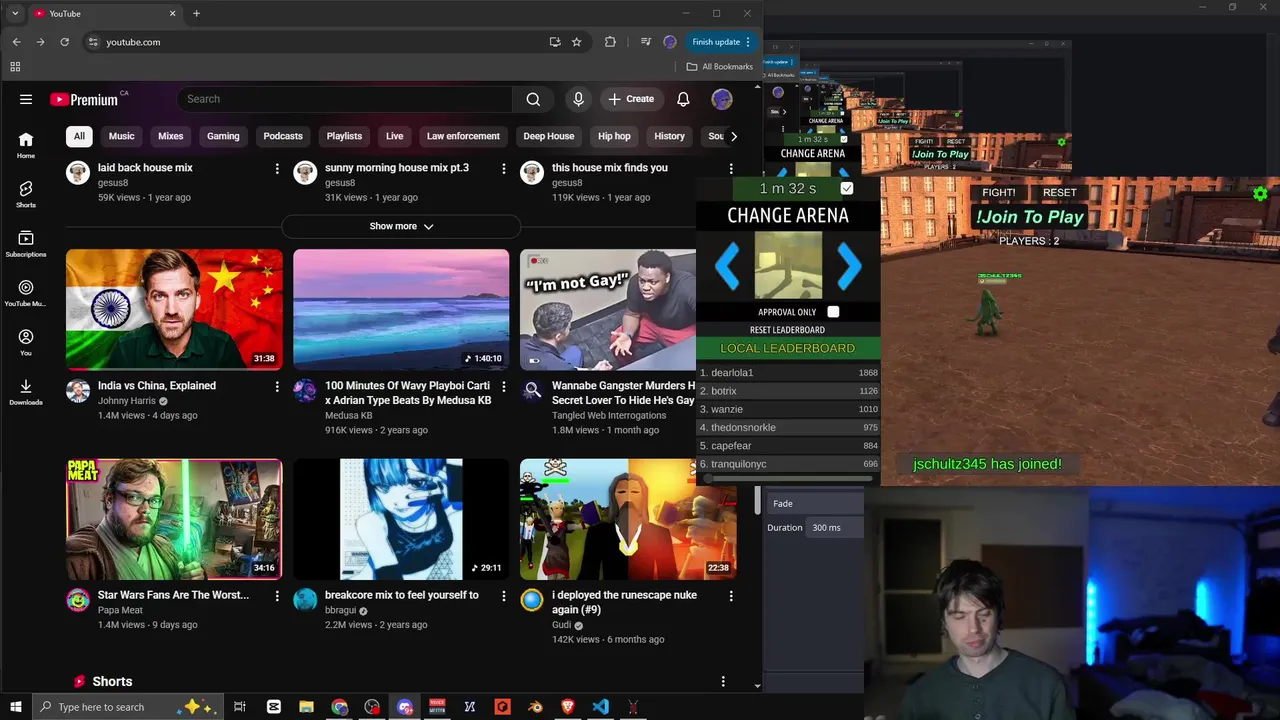Open Shorts in the sidebar
Screen dimensions: 1280x720
26,194
